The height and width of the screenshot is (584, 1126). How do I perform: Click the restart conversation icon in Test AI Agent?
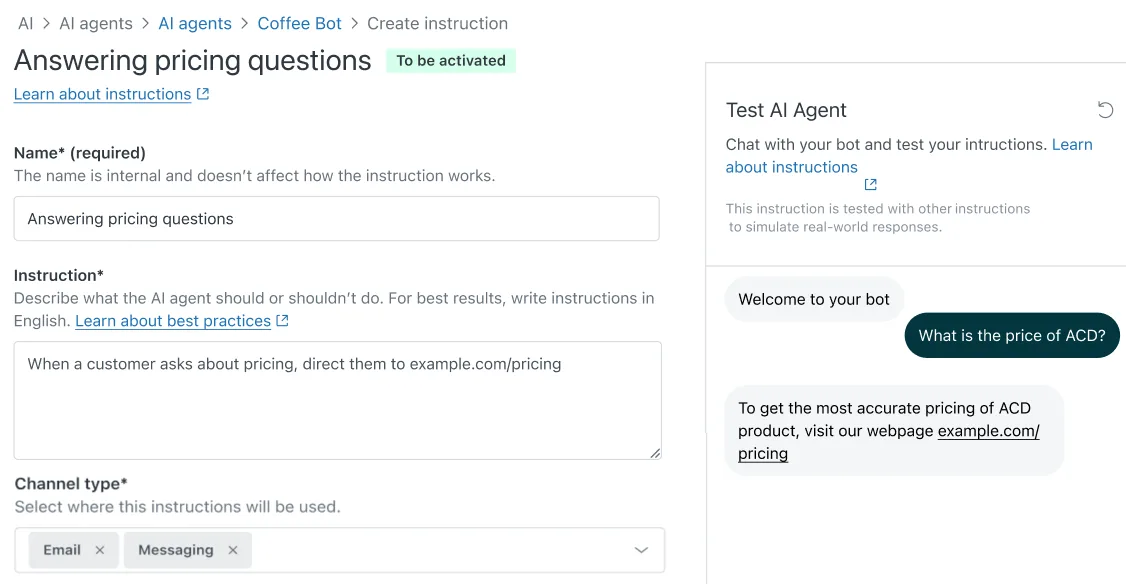click(1104, 110)
